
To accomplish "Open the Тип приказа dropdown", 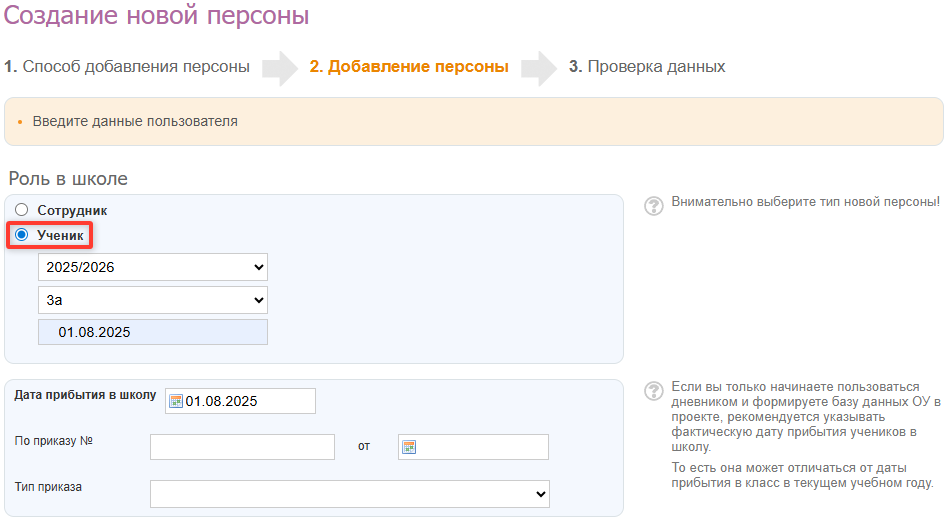I will point(349,494).
